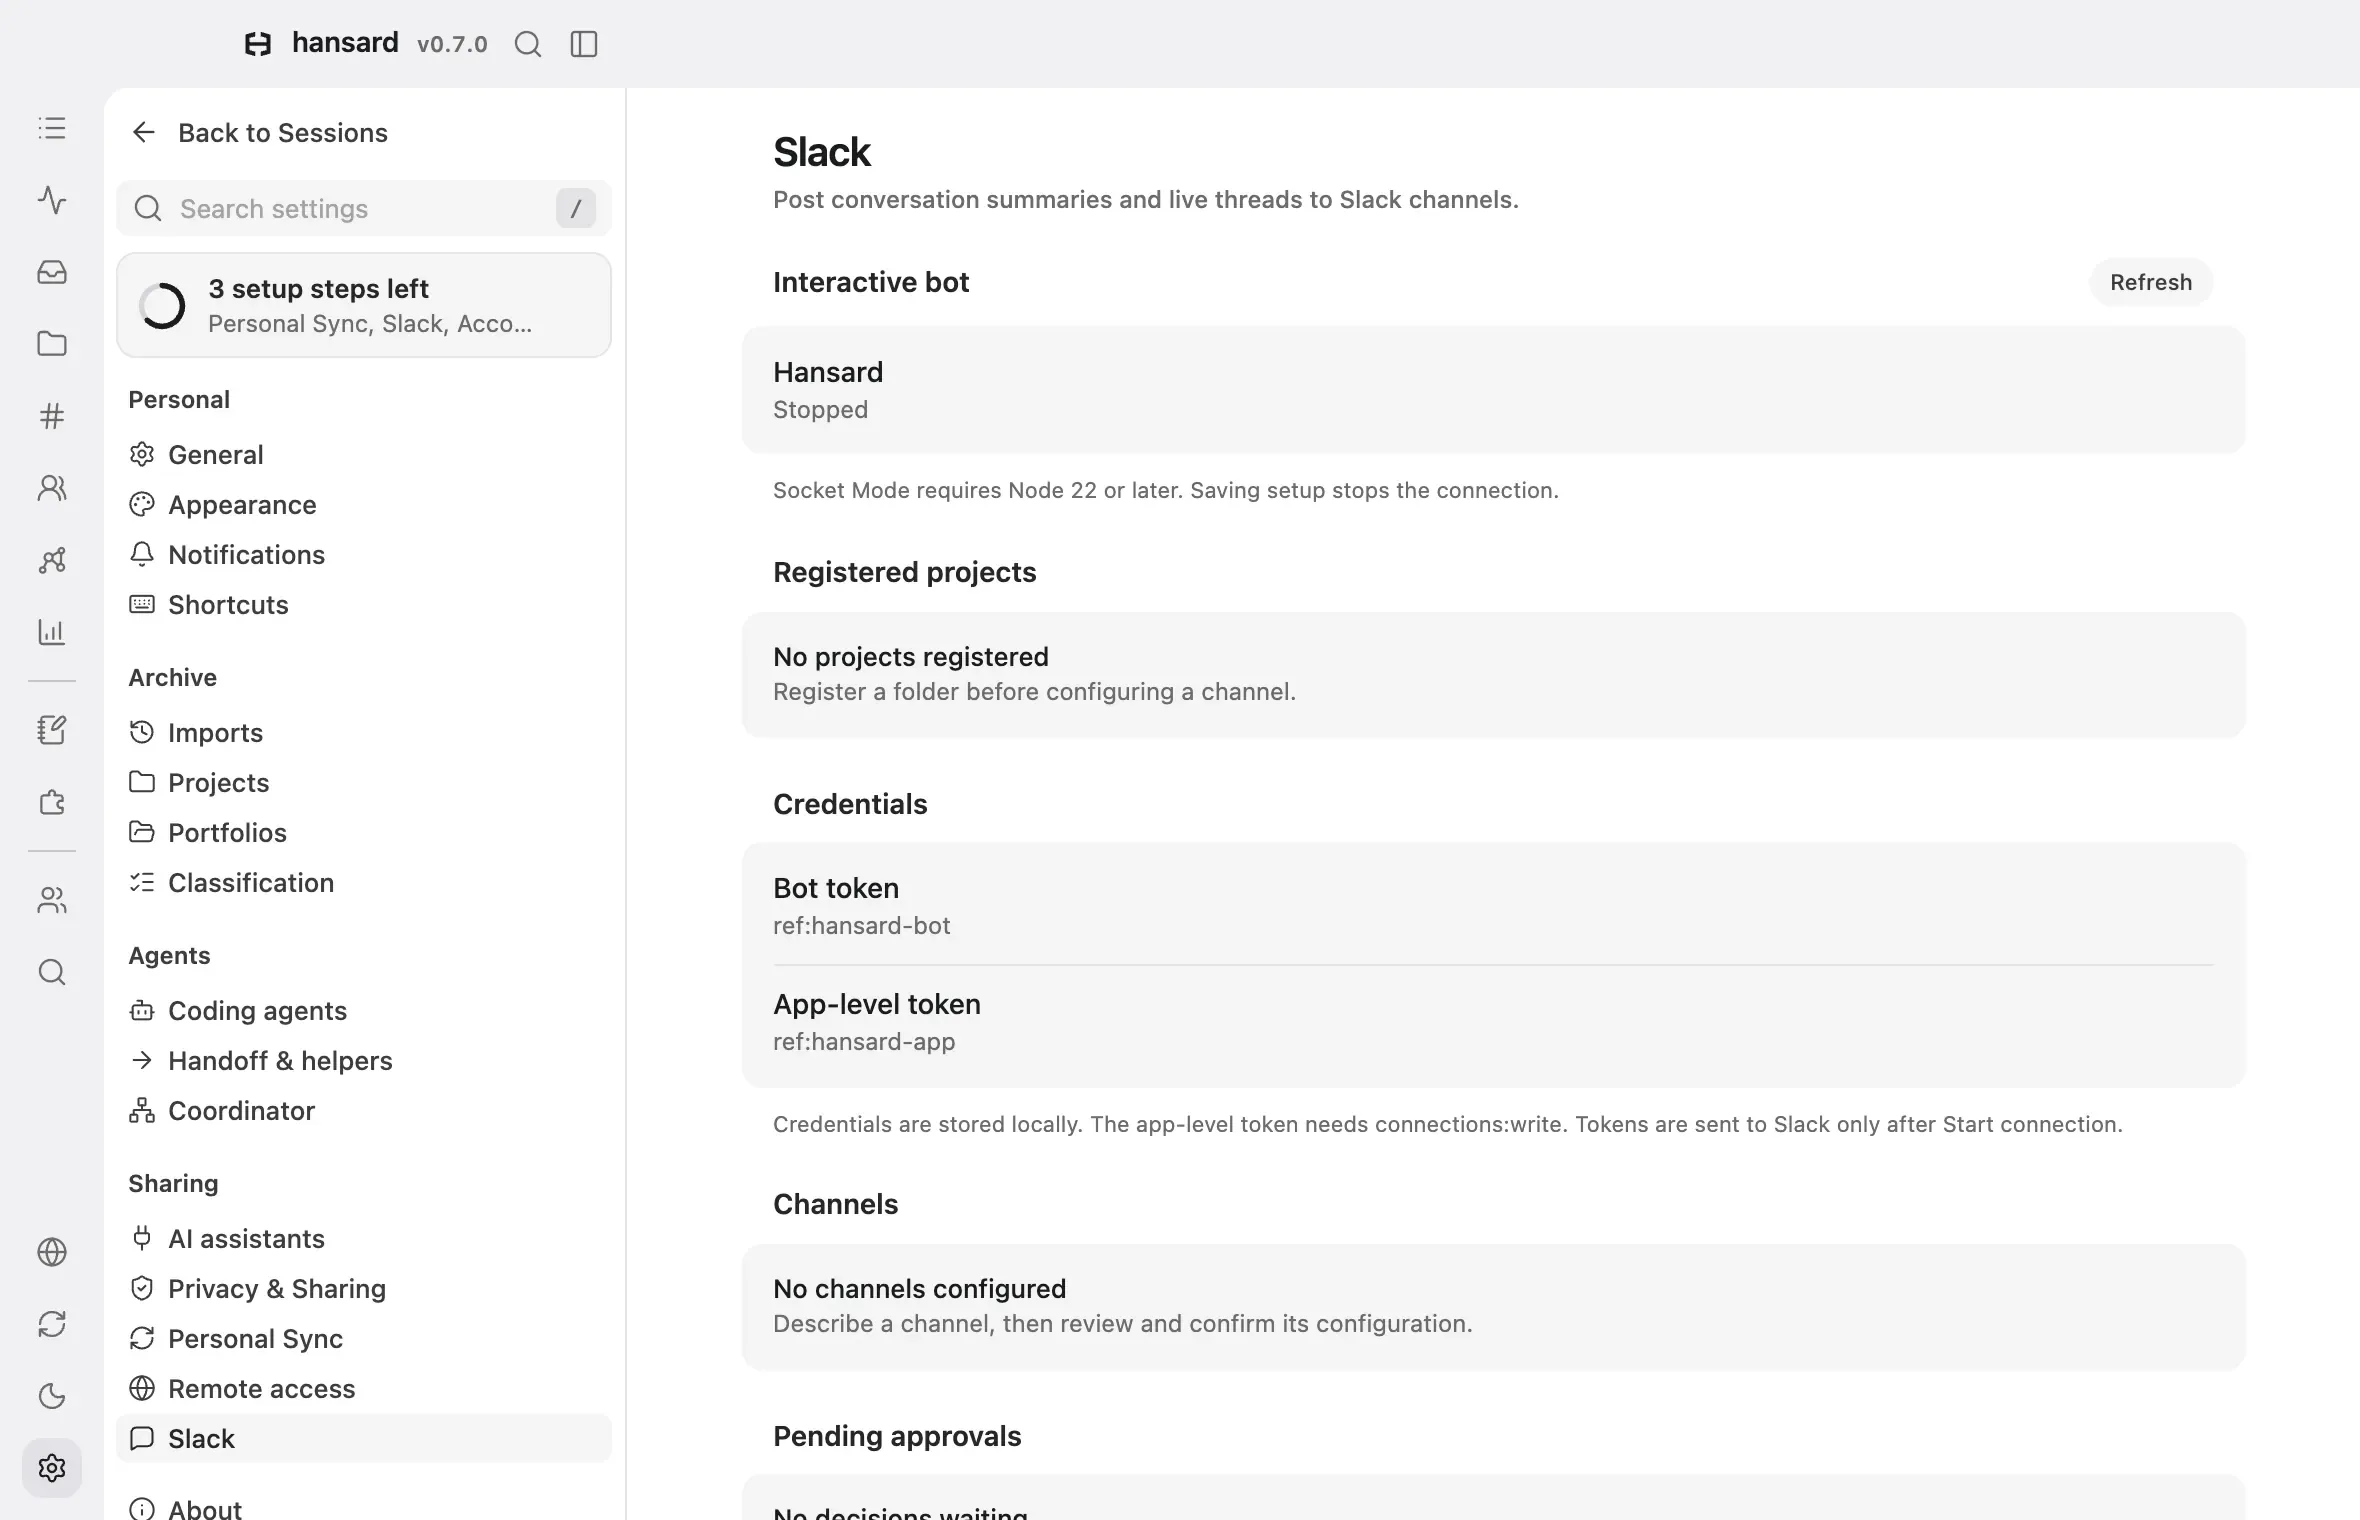Image resolution: width=2360 pixels, height=1520 pixels.
Task: Open the list icon at top of left rail
Action: (52, 128)
